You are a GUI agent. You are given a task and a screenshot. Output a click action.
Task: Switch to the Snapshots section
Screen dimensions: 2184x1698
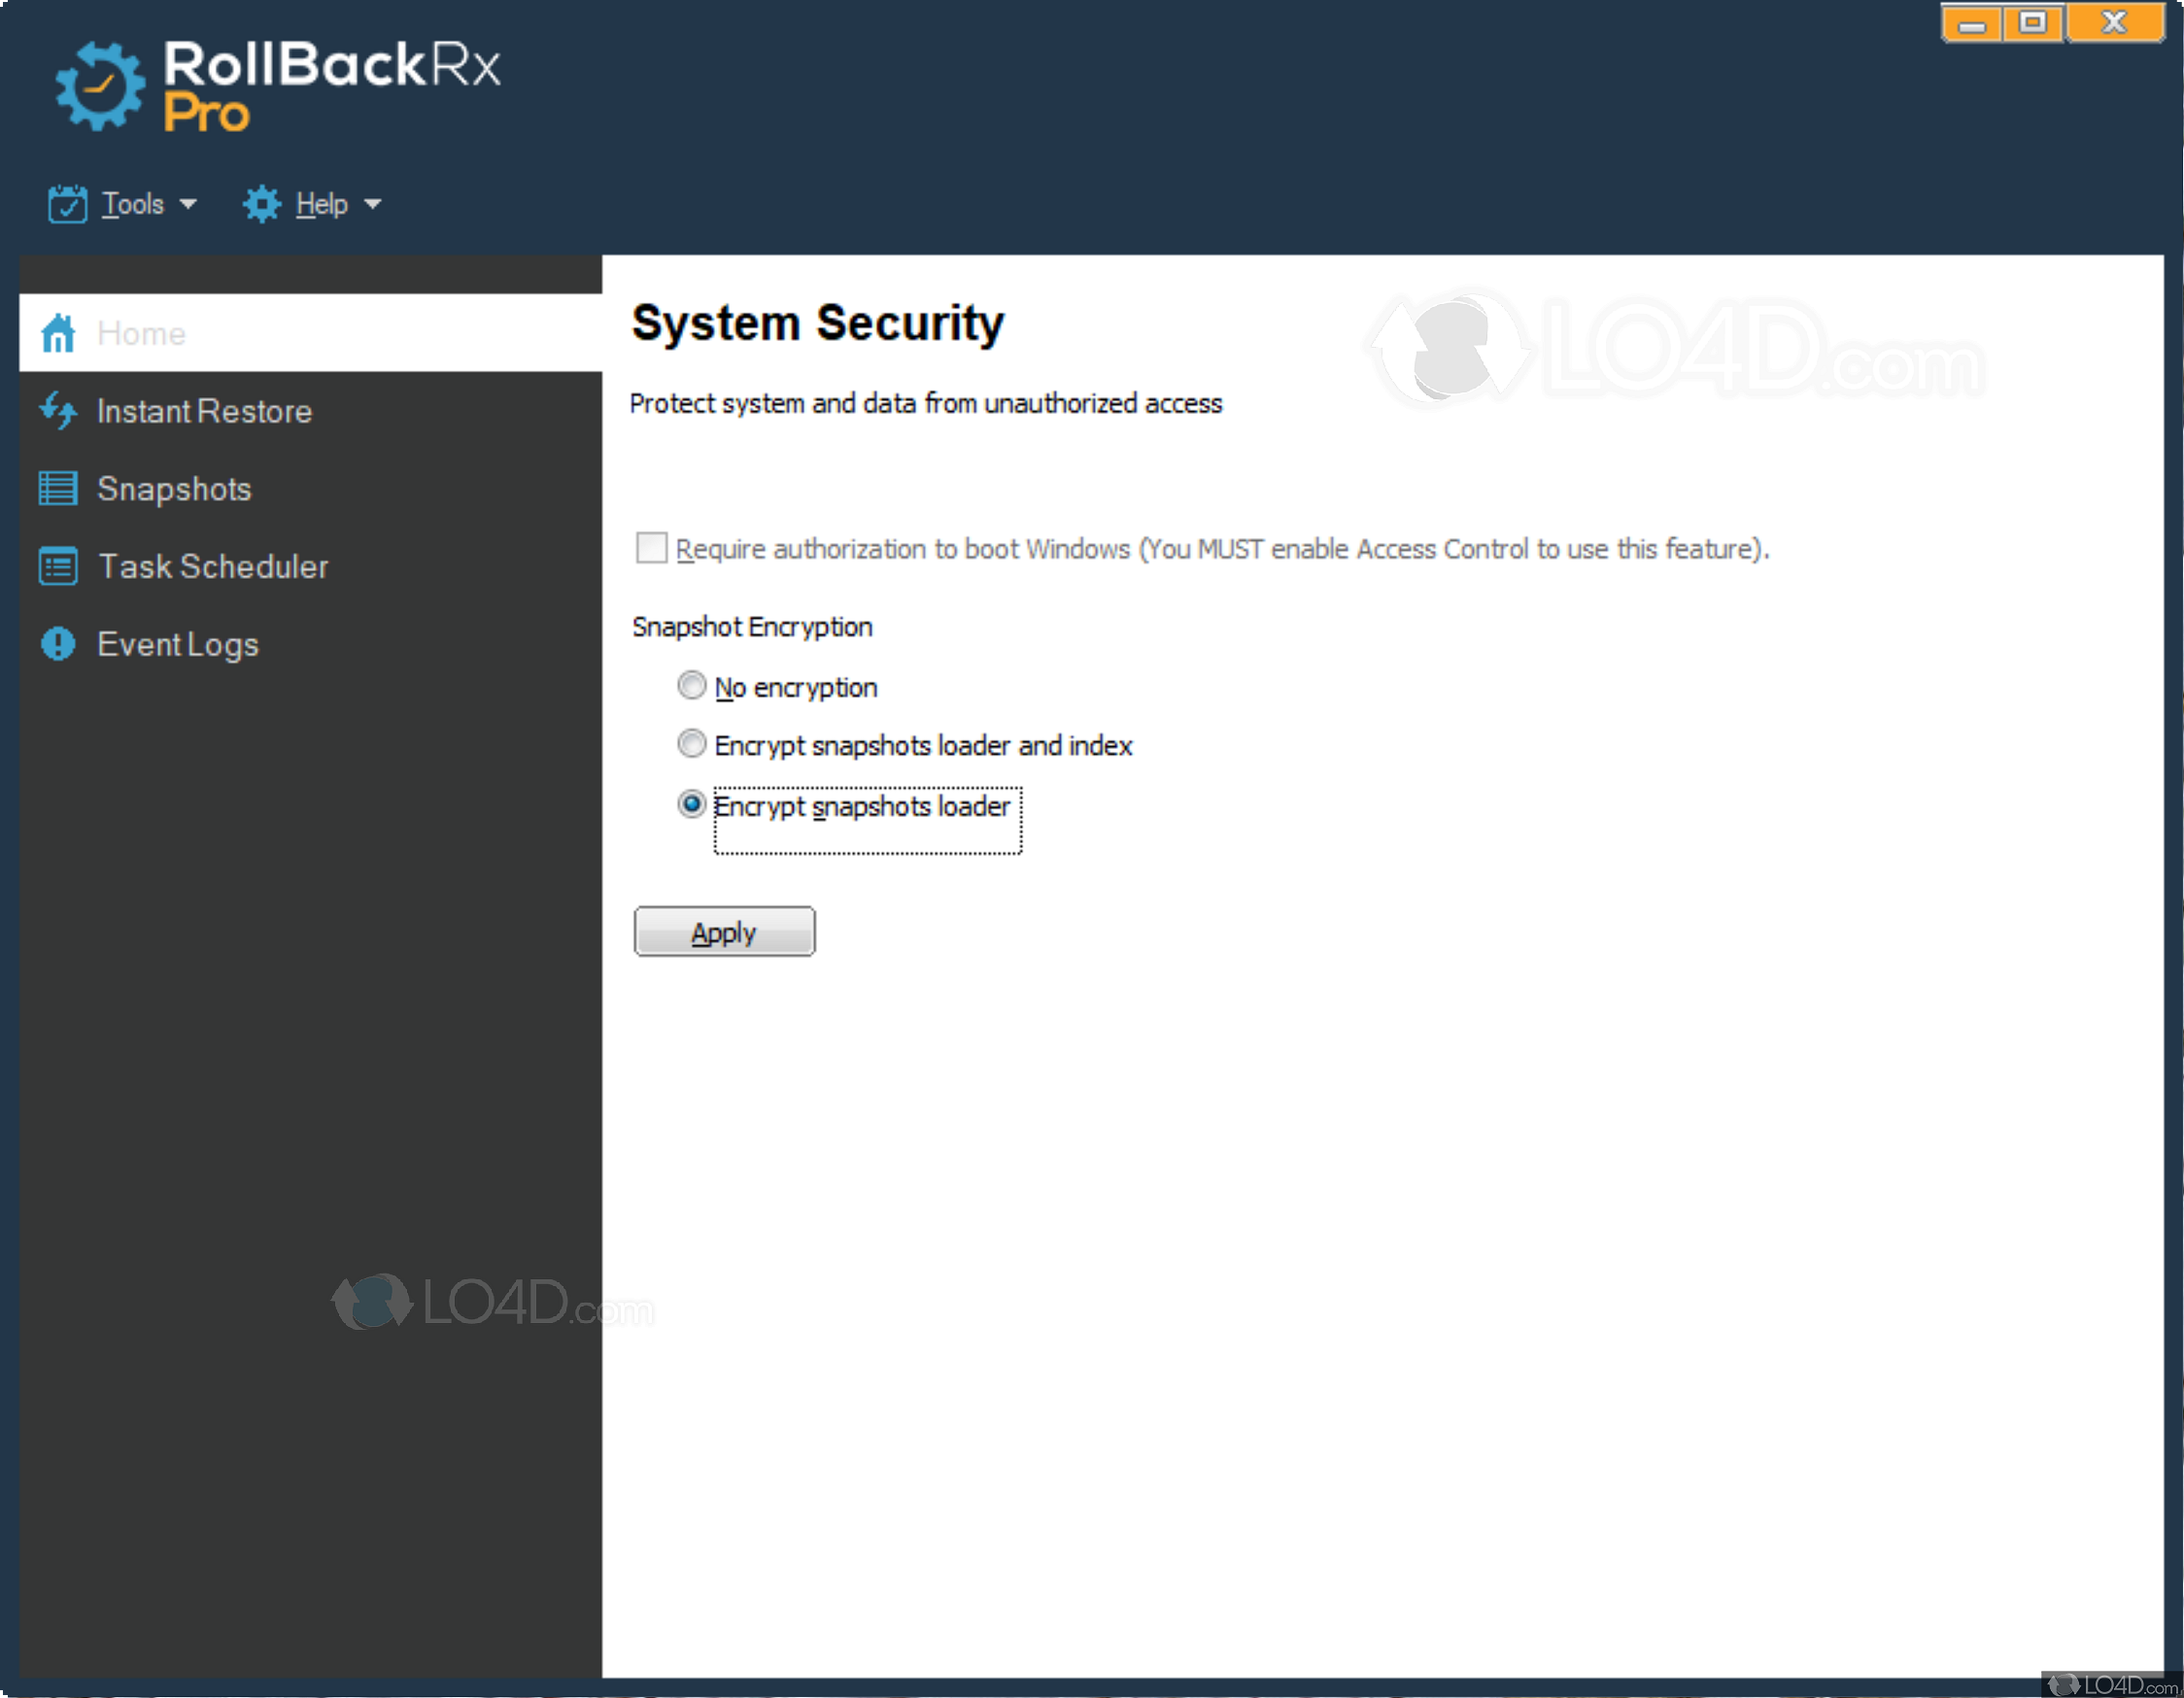(174, 489)
